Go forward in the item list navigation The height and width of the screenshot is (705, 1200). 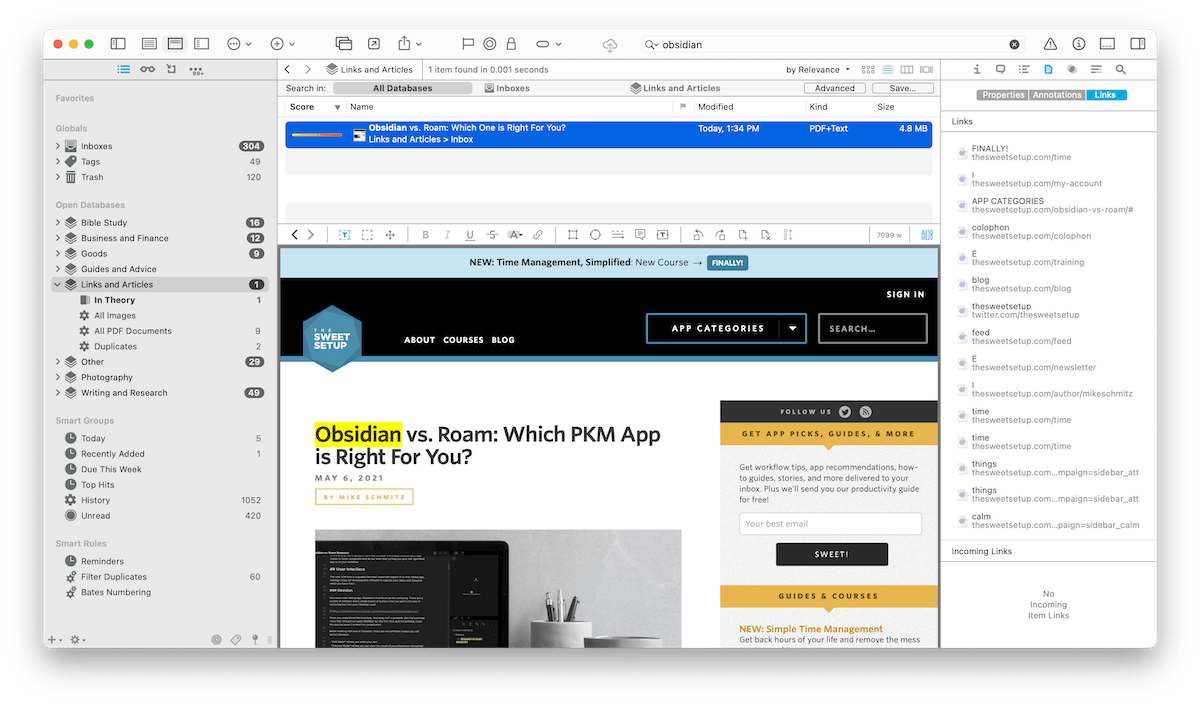click(x=307, y=70)
